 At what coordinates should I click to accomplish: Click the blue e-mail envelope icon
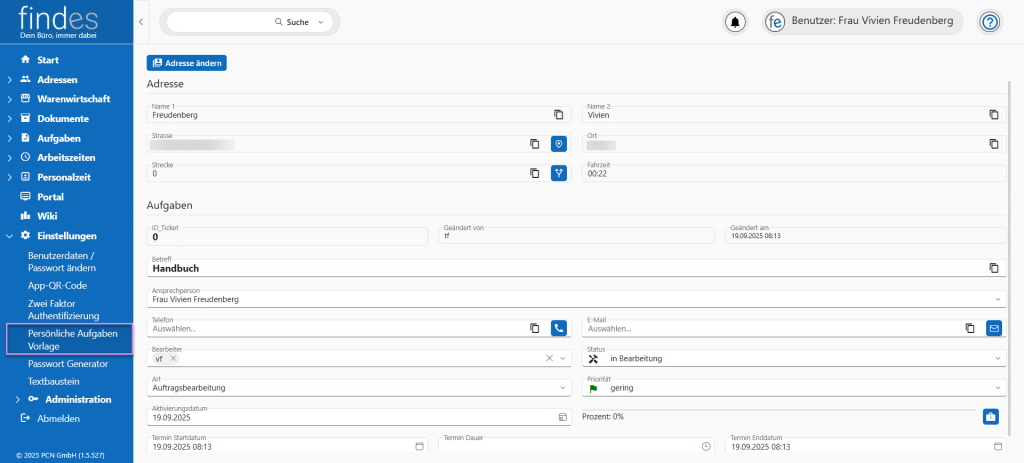(x=993, y=327)
